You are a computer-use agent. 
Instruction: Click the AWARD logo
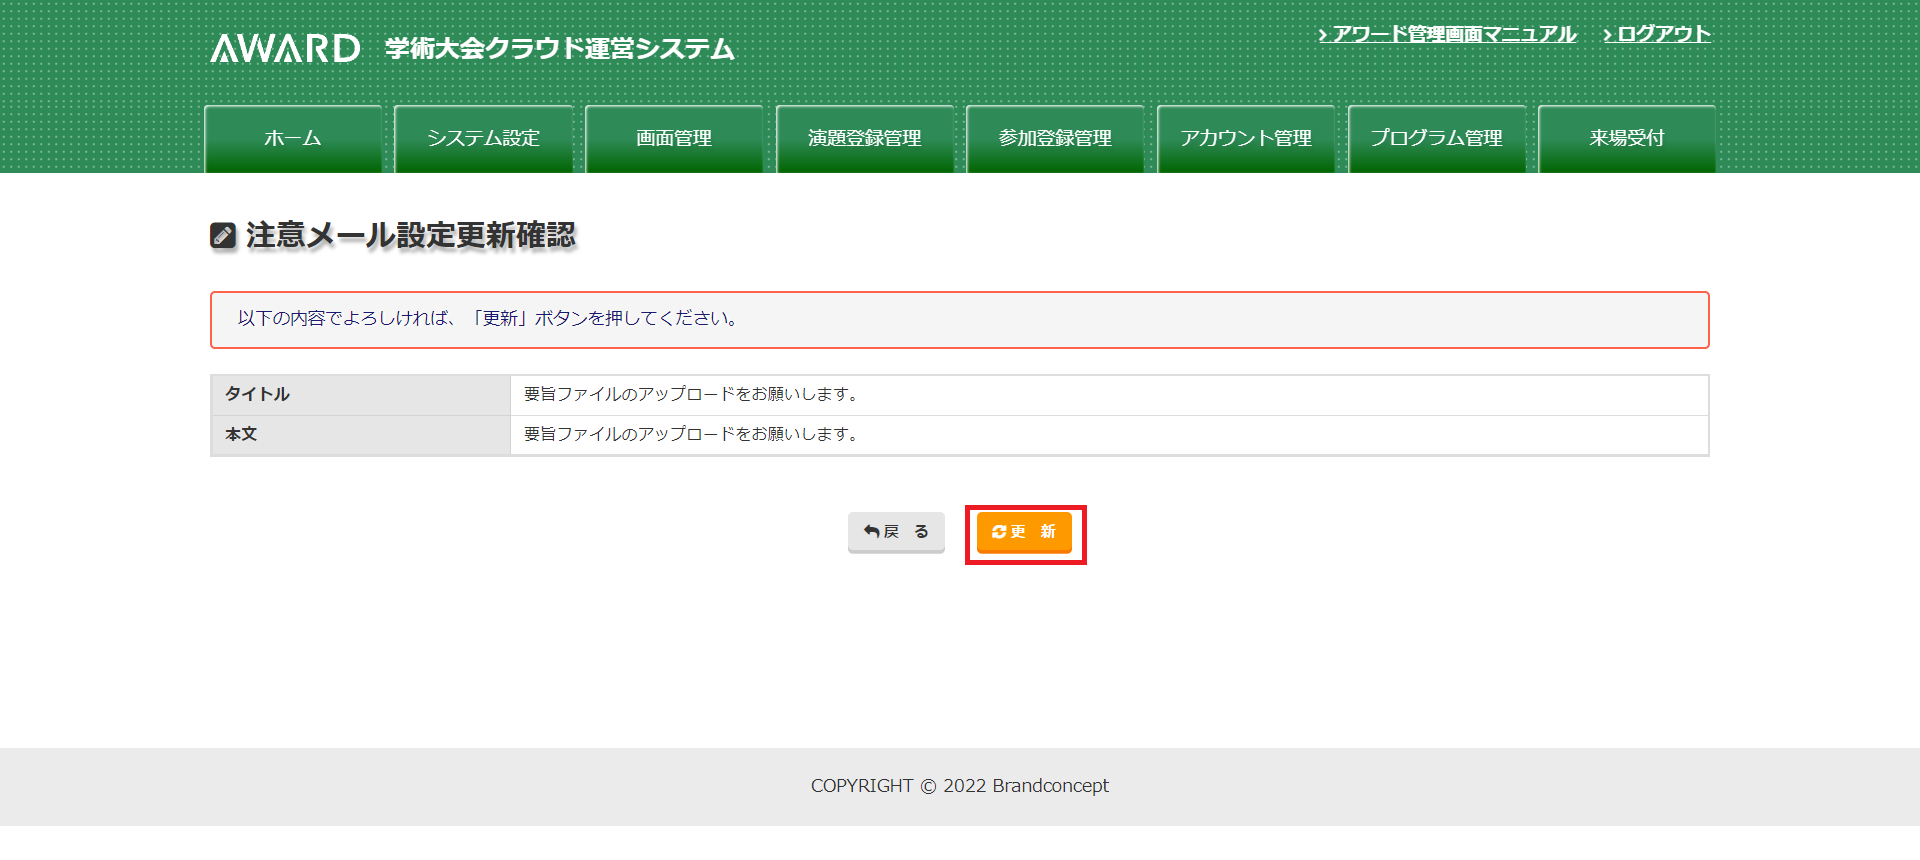285,48
